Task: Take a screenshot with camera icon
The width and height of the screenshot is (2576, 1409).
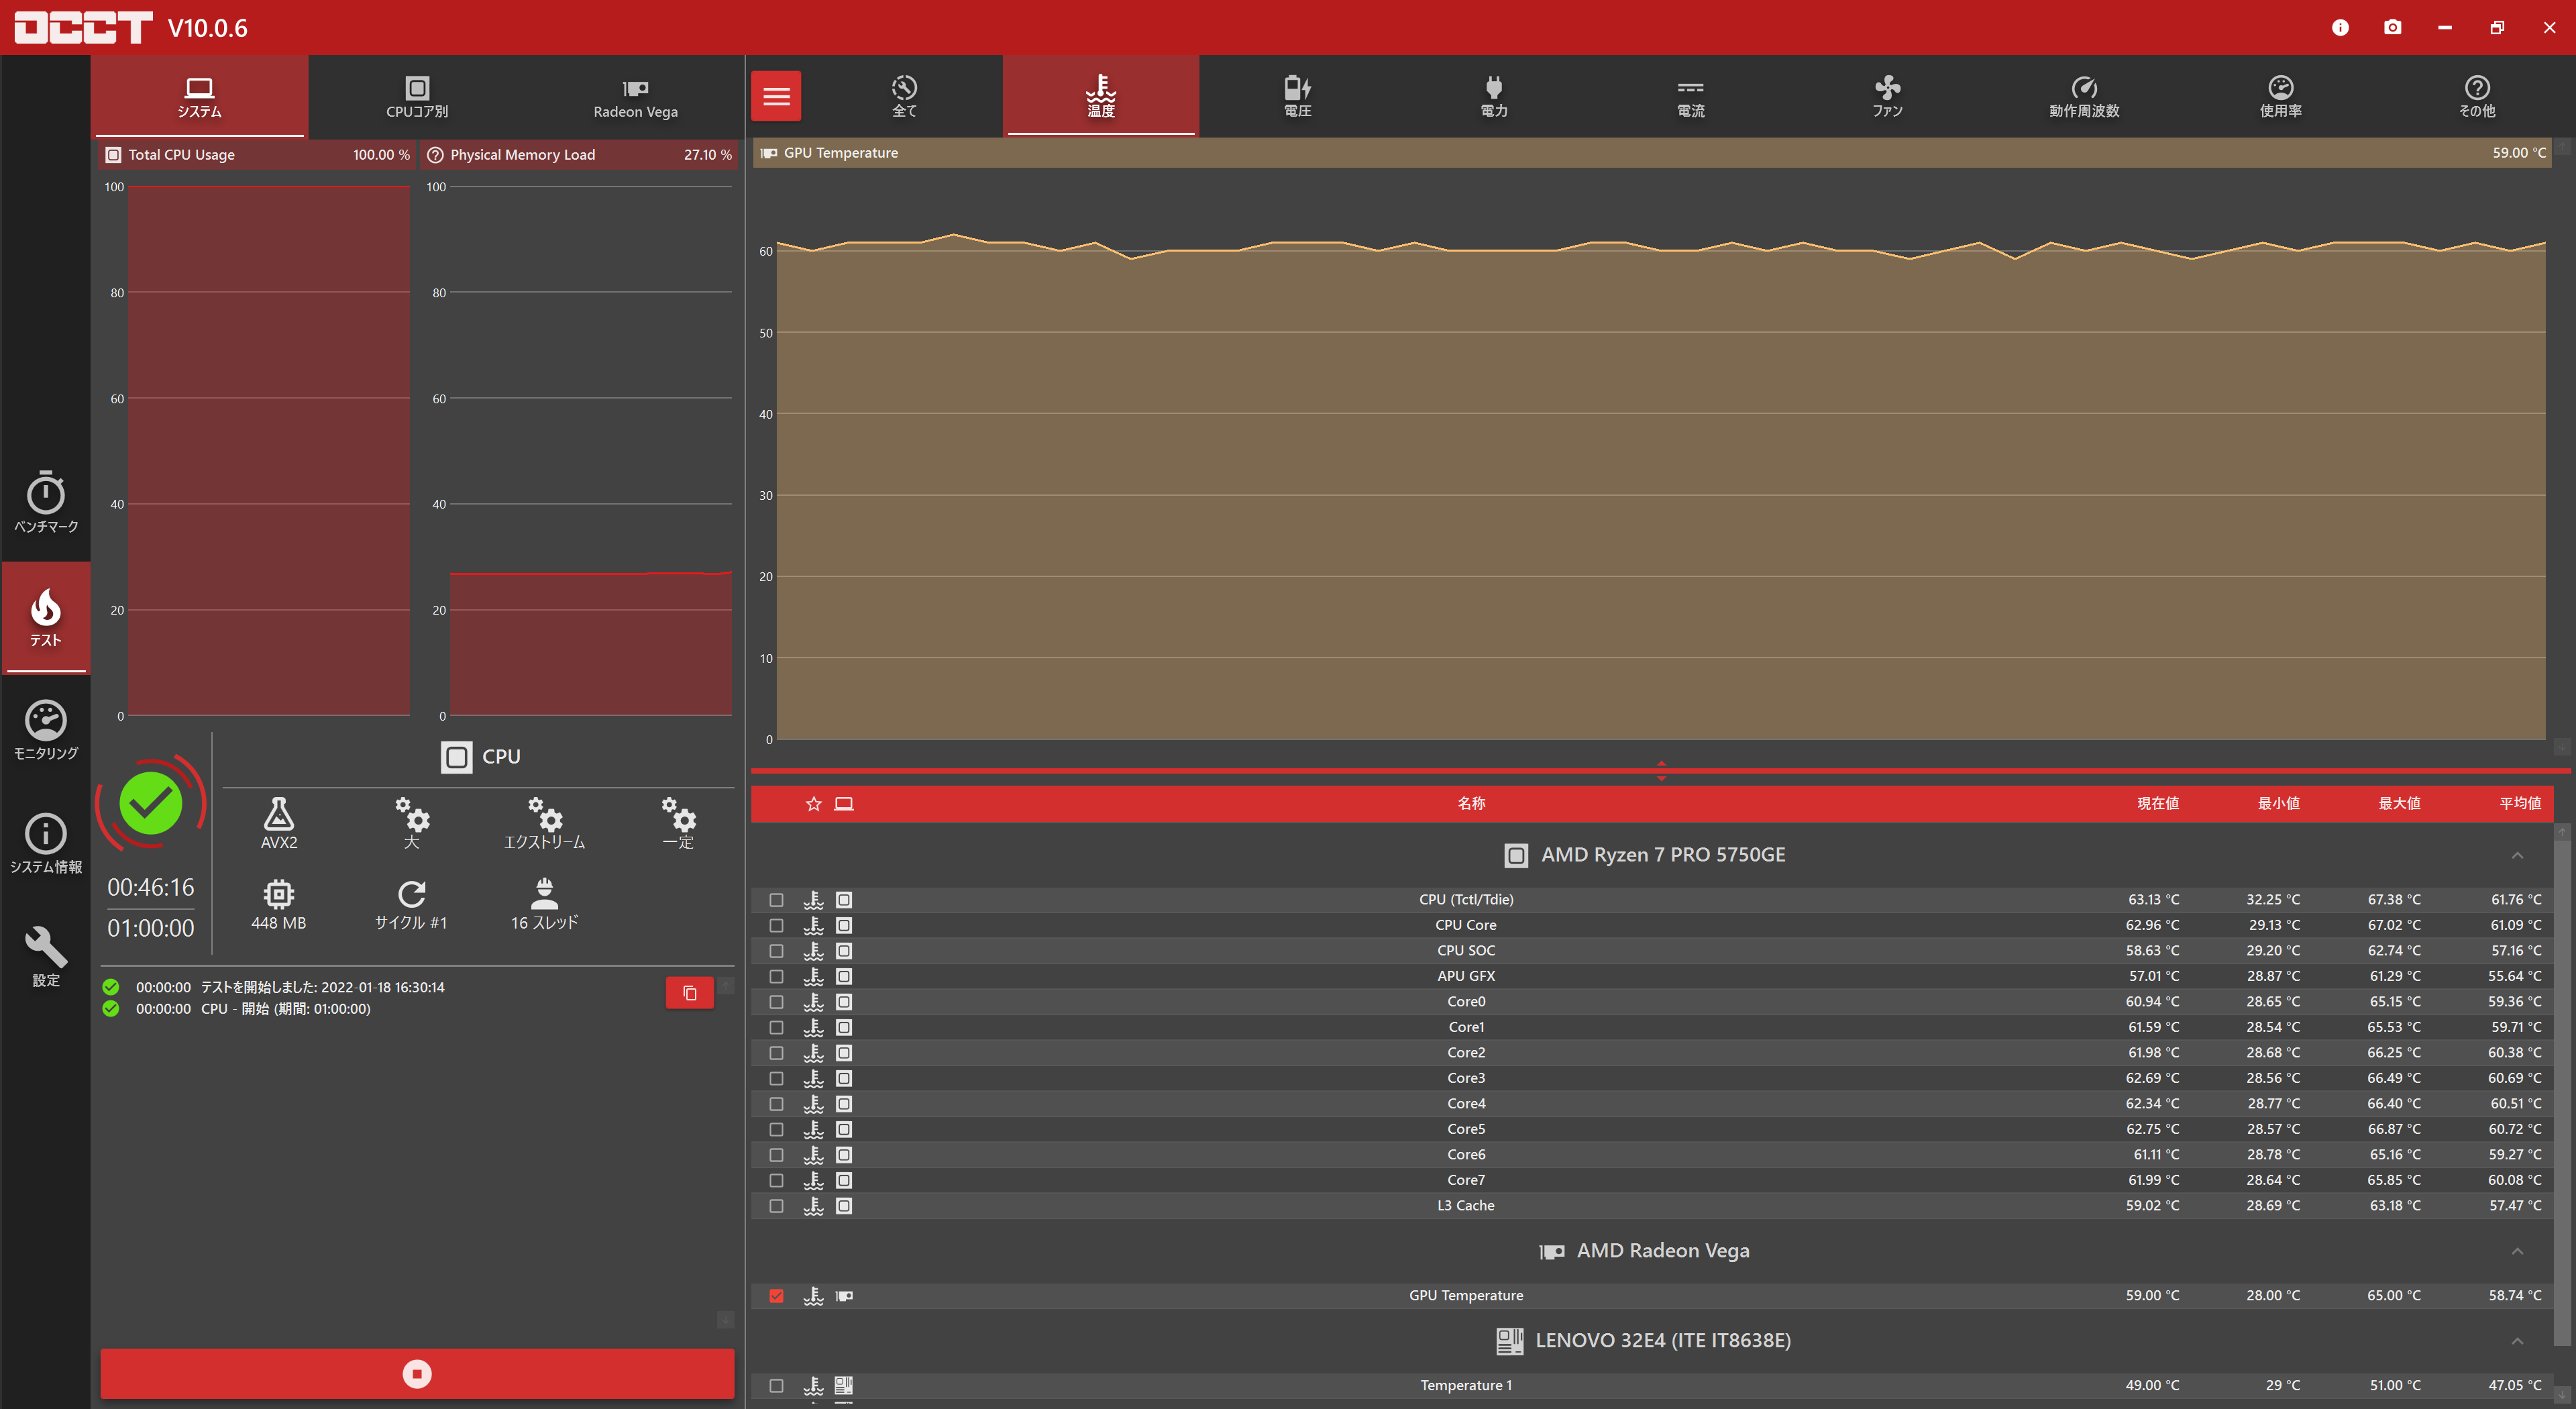Action: pos(2392,27)
